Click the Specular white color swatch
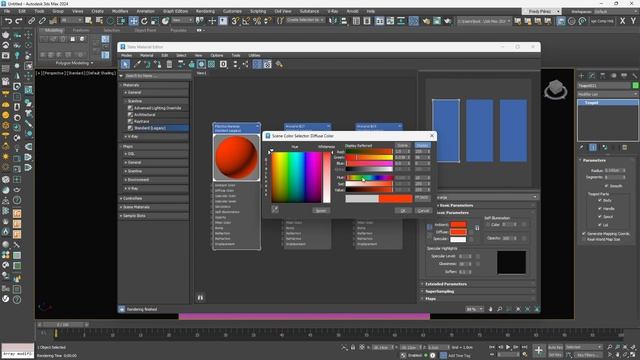 458,239
